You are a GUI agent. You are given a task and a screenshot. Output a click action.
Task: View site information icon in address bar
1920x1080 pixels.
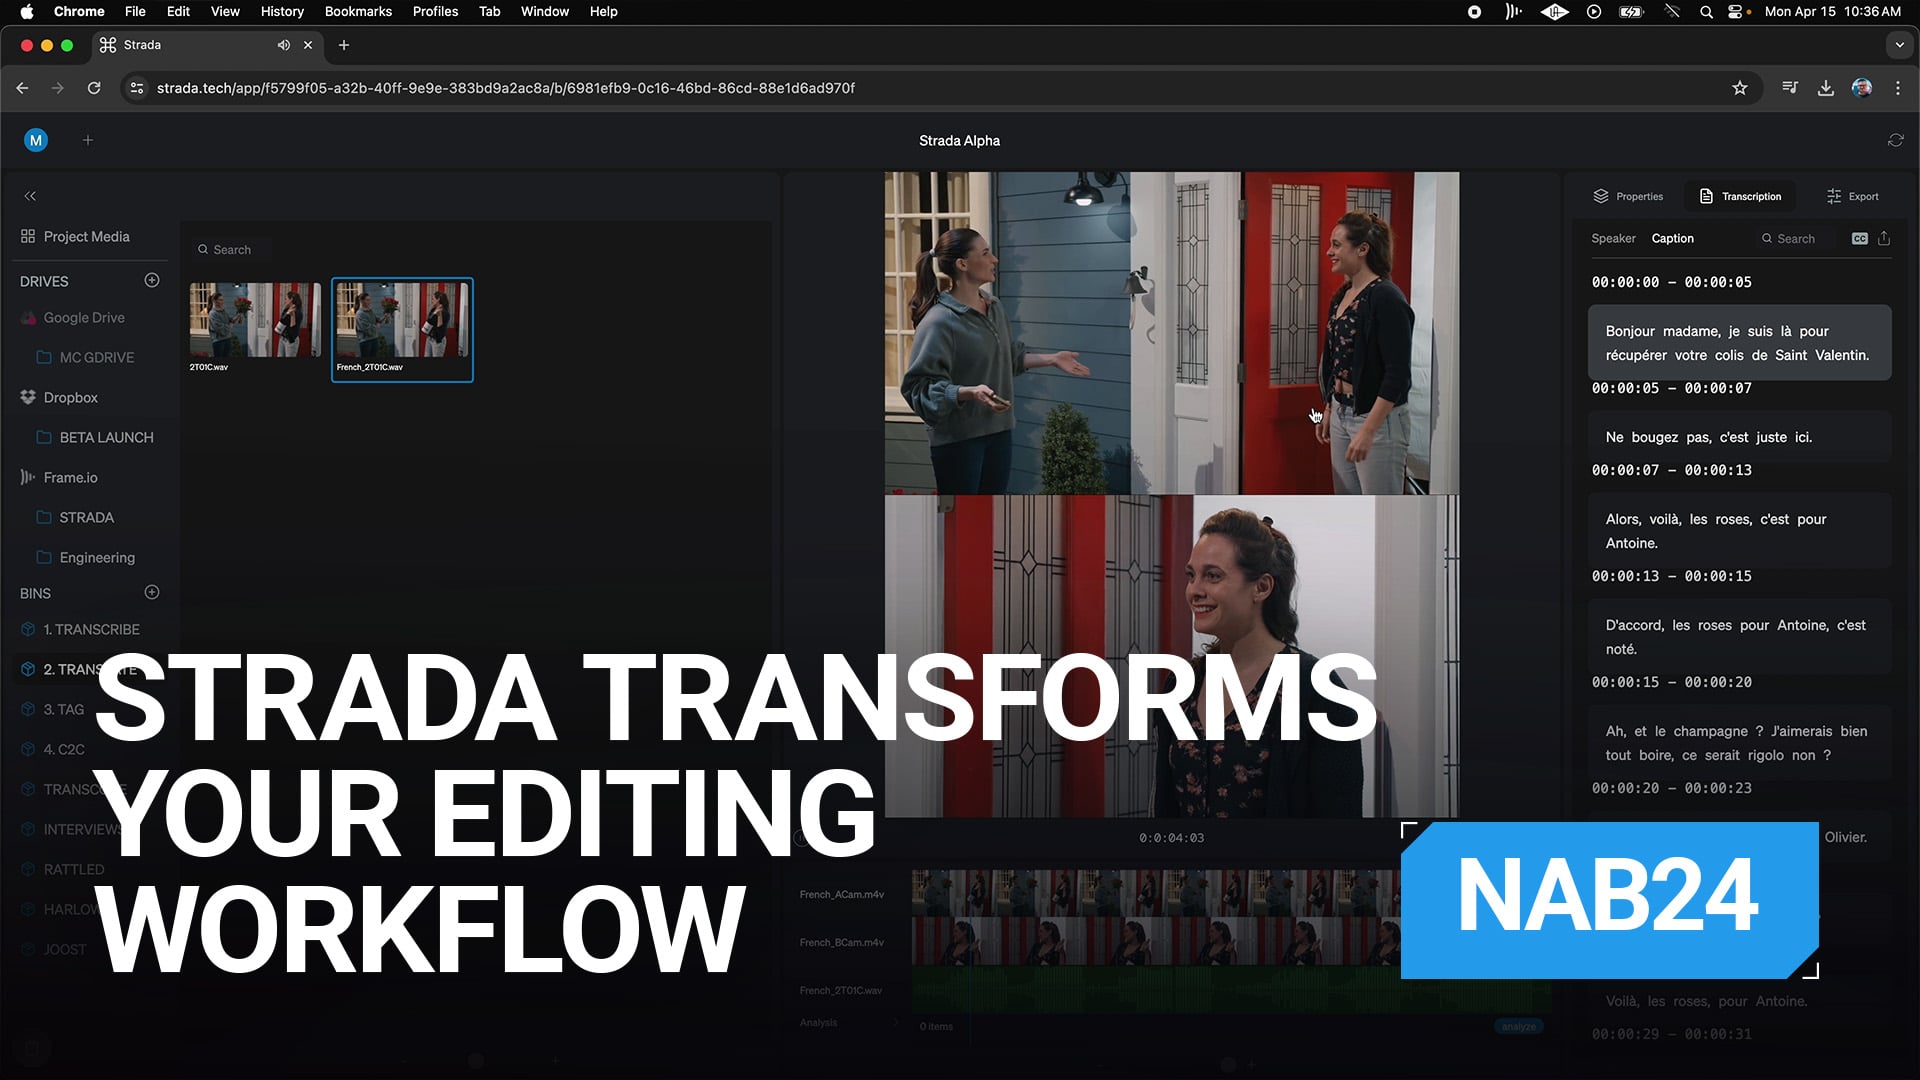click(x=137, y=88)
